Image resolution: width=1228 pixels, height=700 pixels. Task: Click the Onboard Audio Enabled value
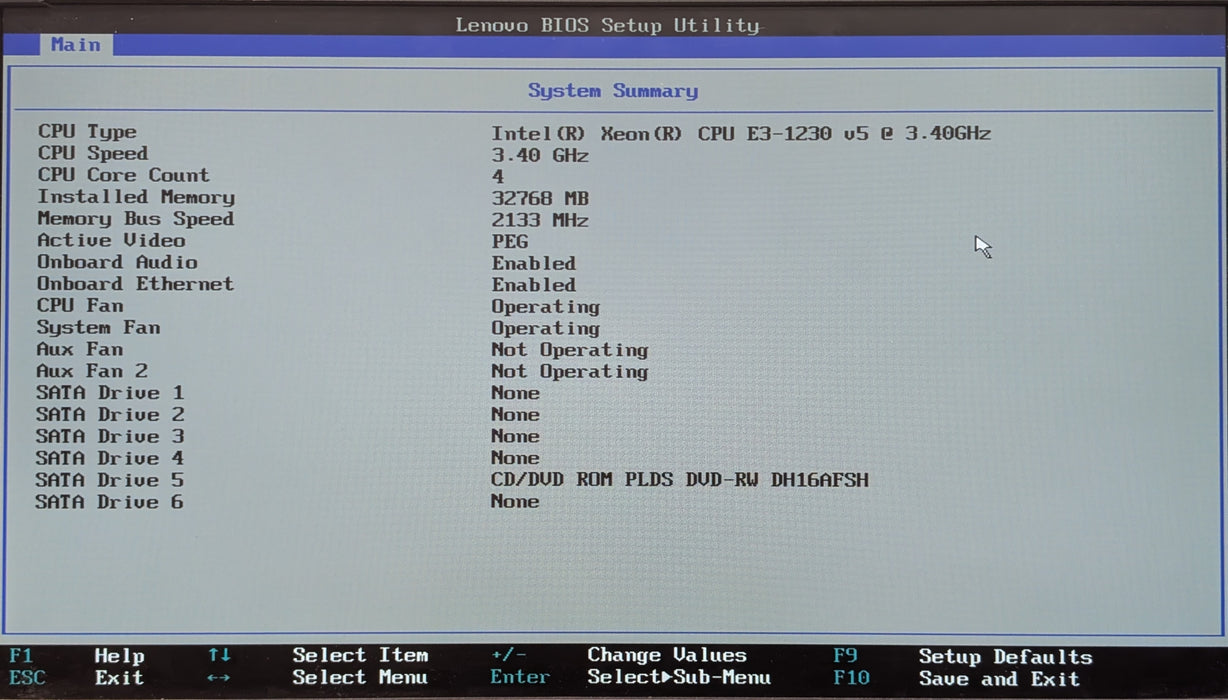(x=533, y=264)
